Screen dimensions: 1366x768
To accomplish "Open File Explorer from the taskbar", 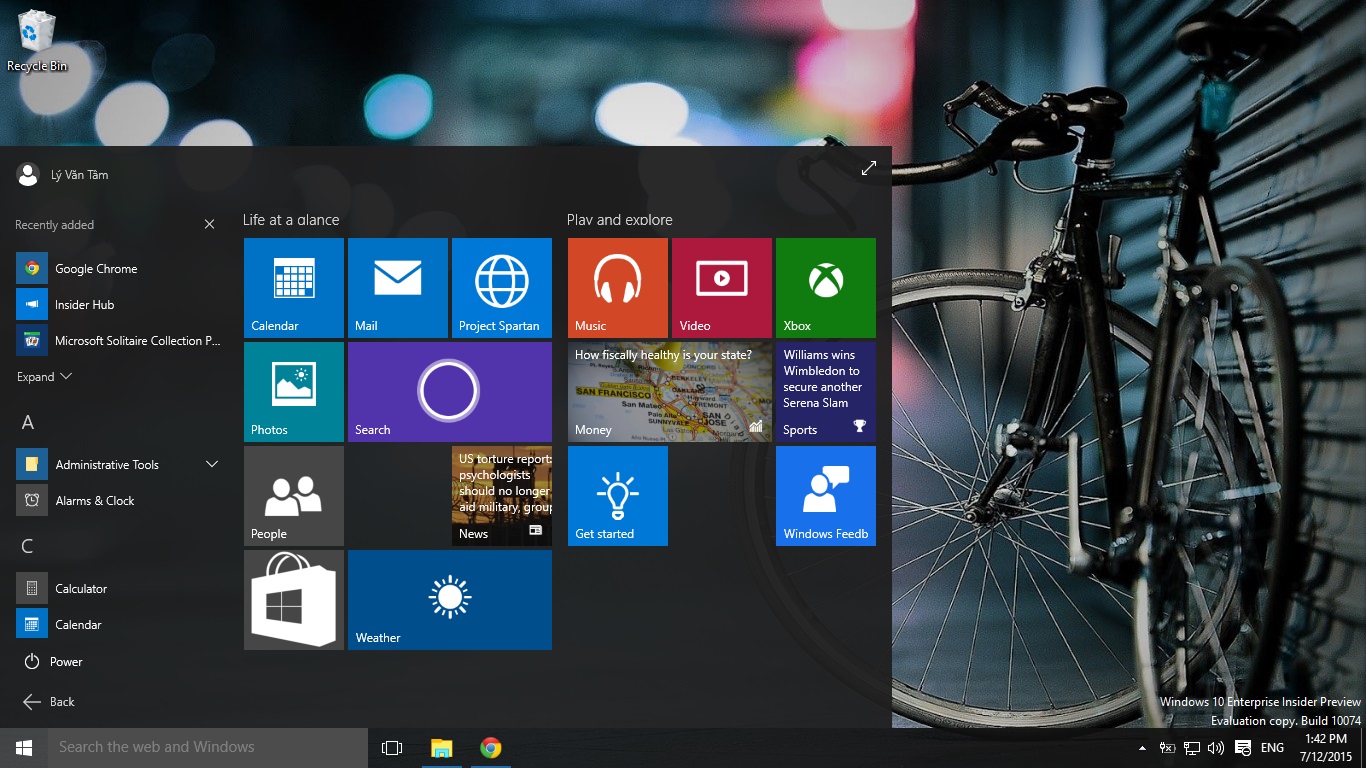I will coord(441,748).
